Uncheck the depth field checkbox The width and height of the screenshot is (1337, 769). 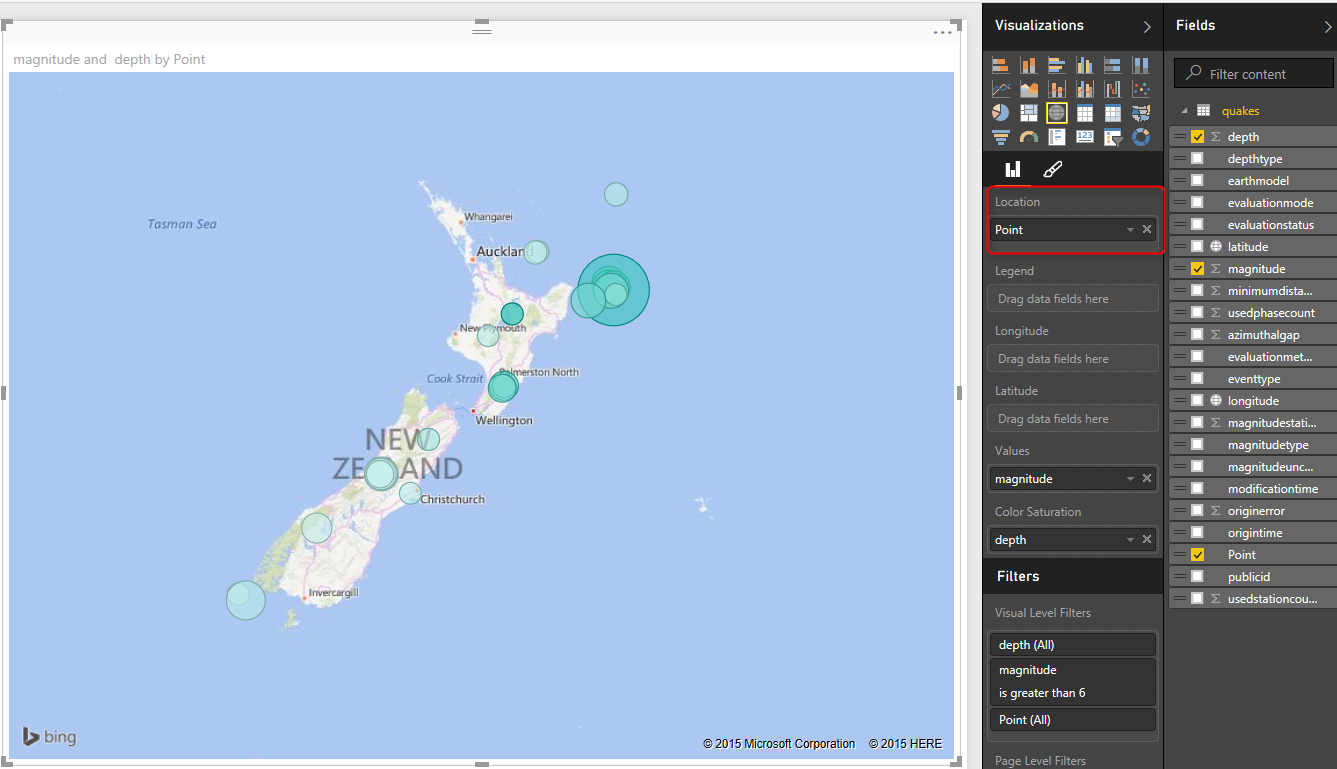click(x=1197, y=137)
